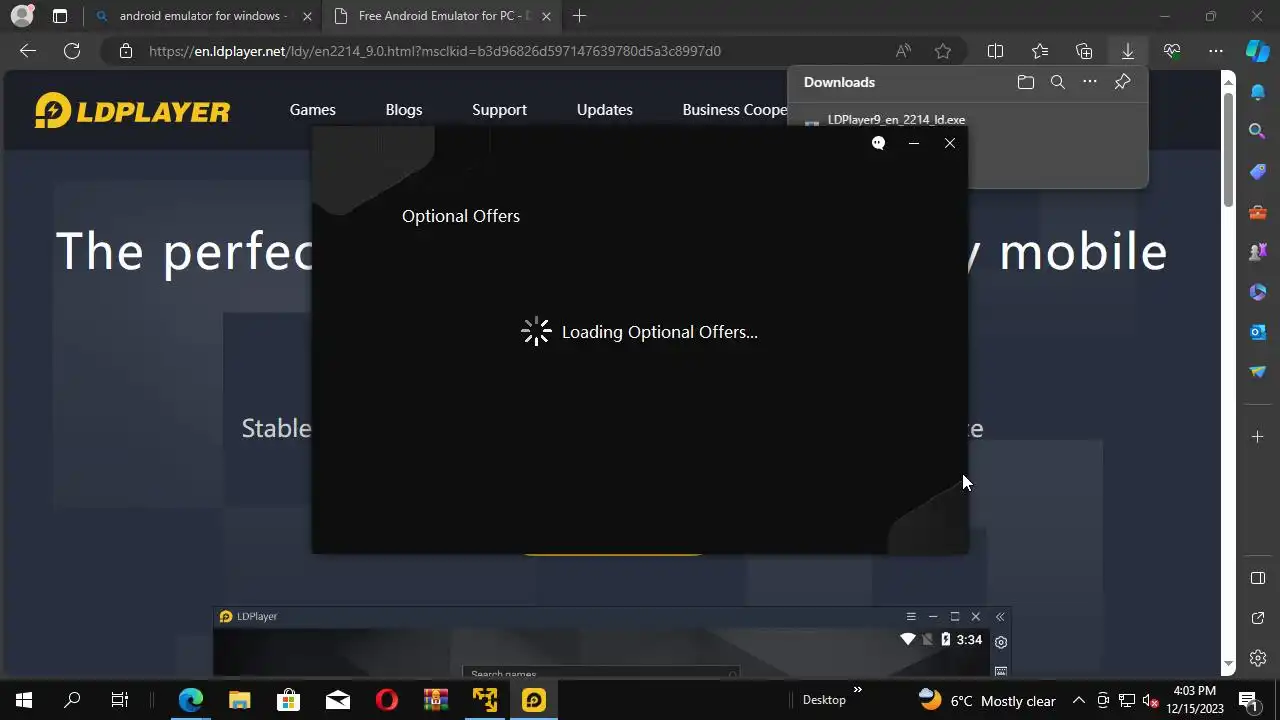Open the Blogs menu item
1280x720 pixels.
404,110
